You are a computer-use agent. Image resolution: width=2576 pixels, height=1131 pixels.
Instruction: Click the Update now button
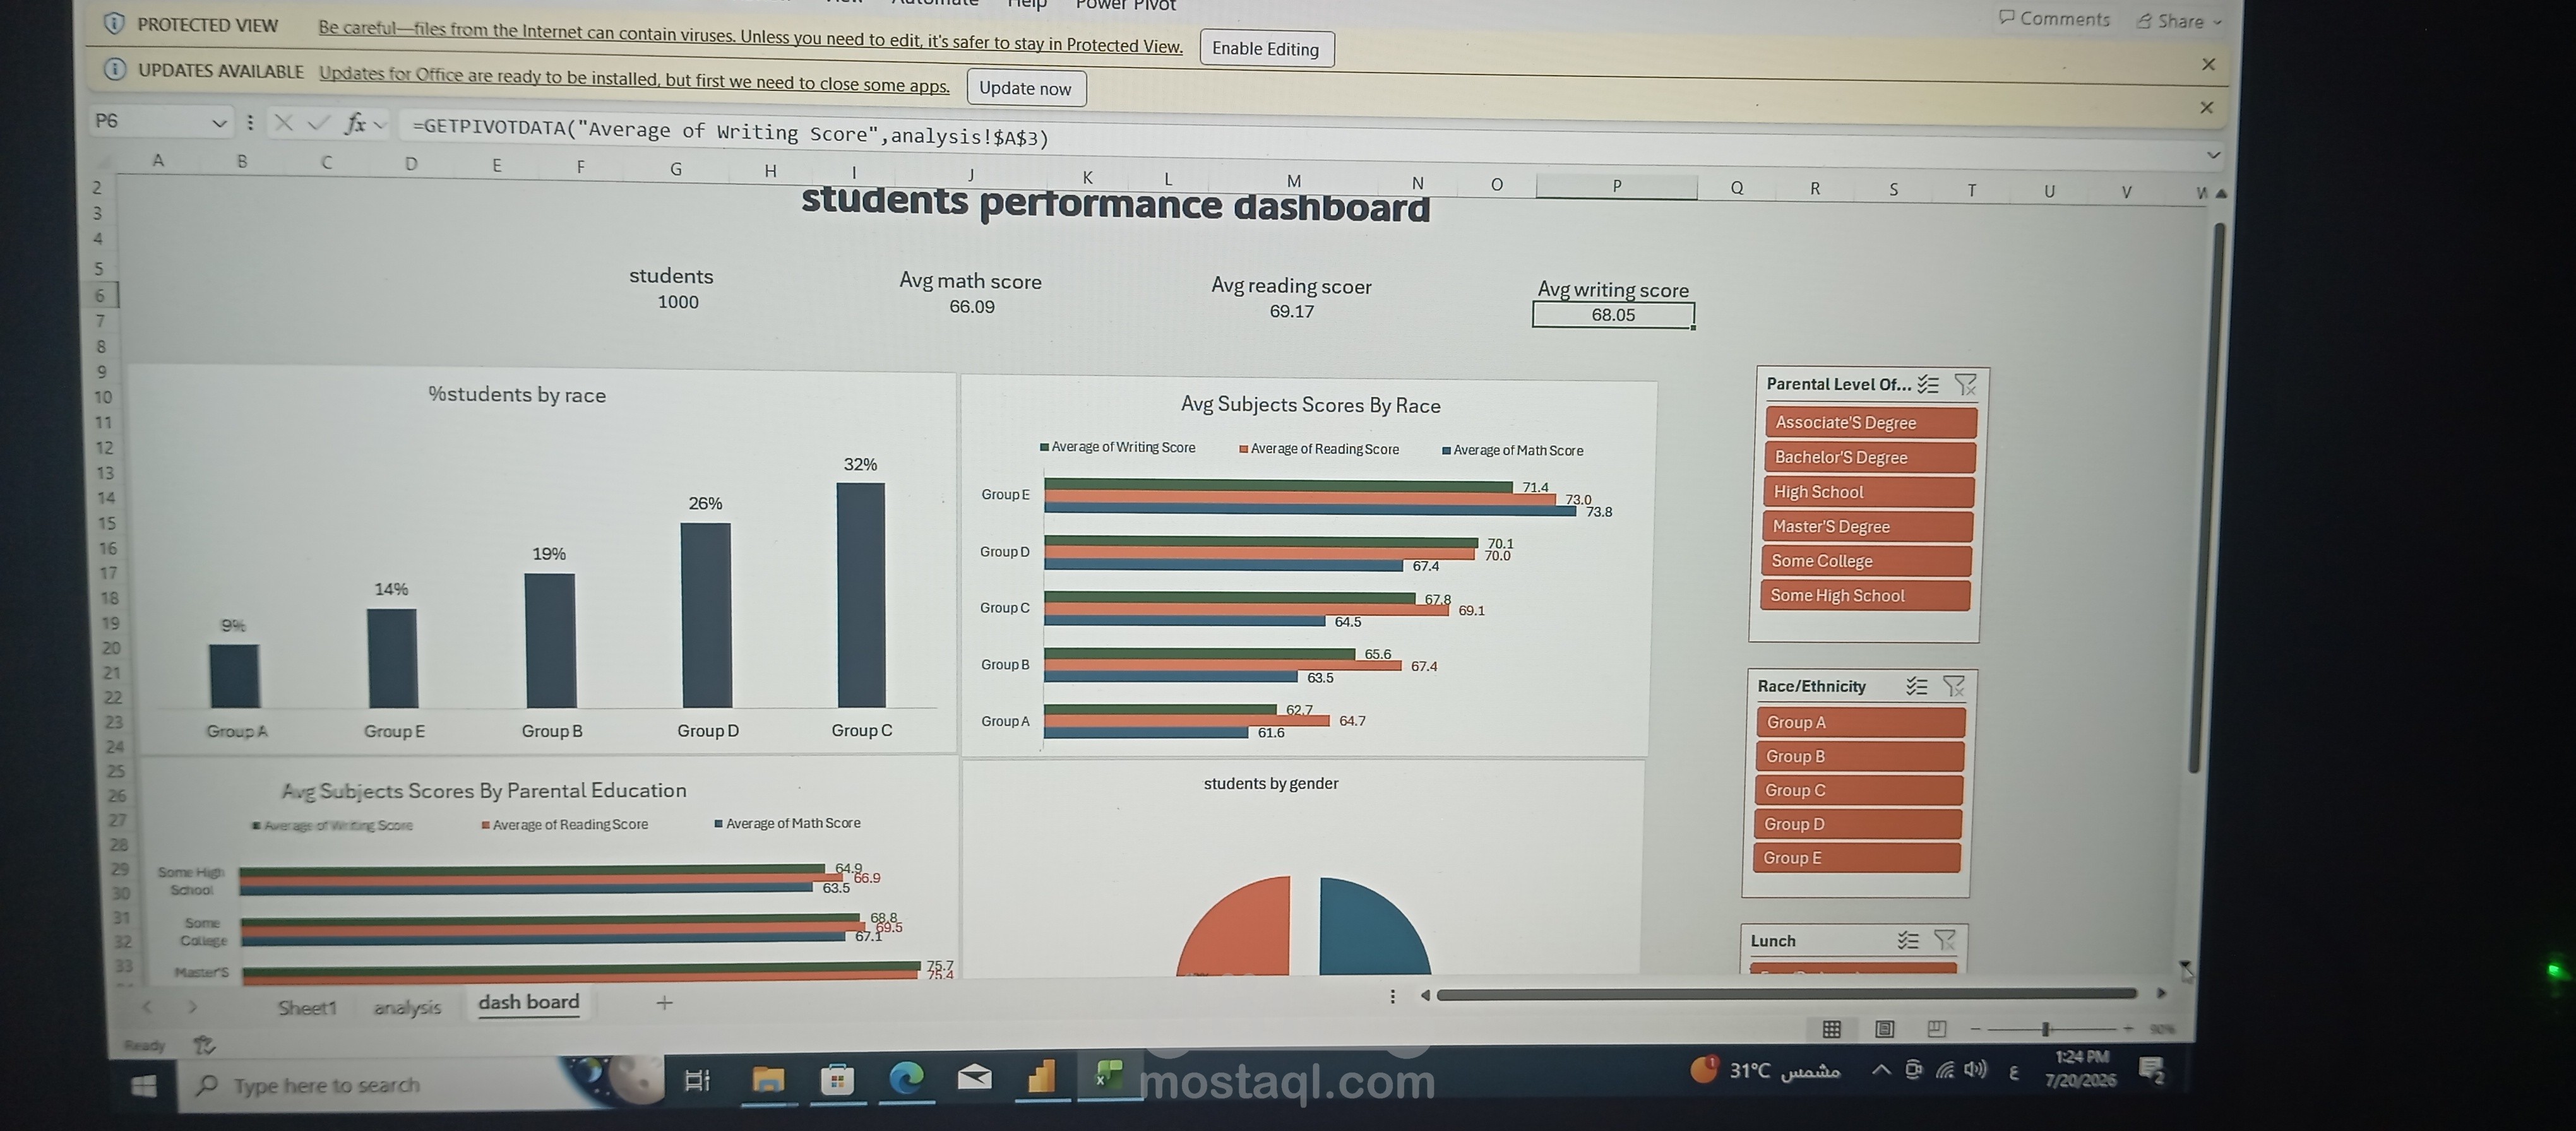(x=1025, y=88)
